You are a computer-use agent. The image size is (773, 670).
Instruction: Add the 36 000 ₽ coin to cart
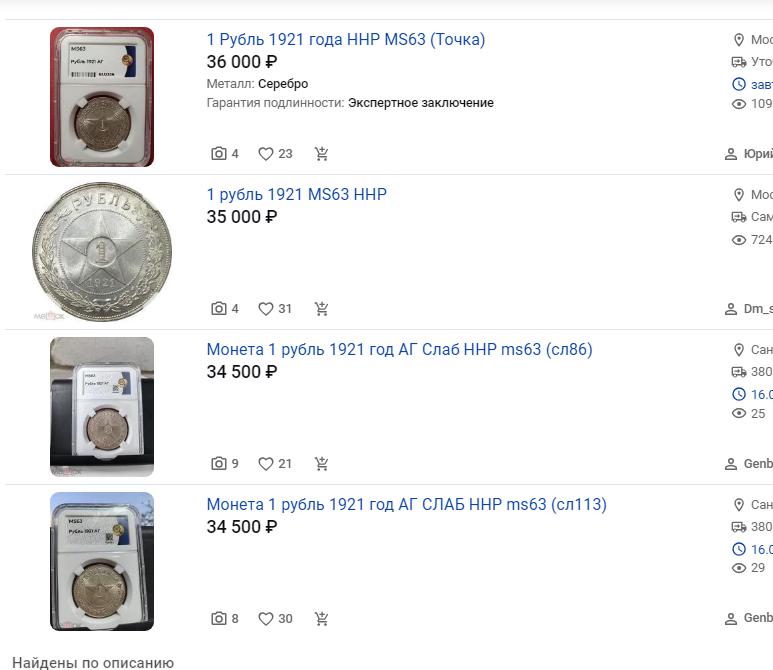click(x=321, y=154)
